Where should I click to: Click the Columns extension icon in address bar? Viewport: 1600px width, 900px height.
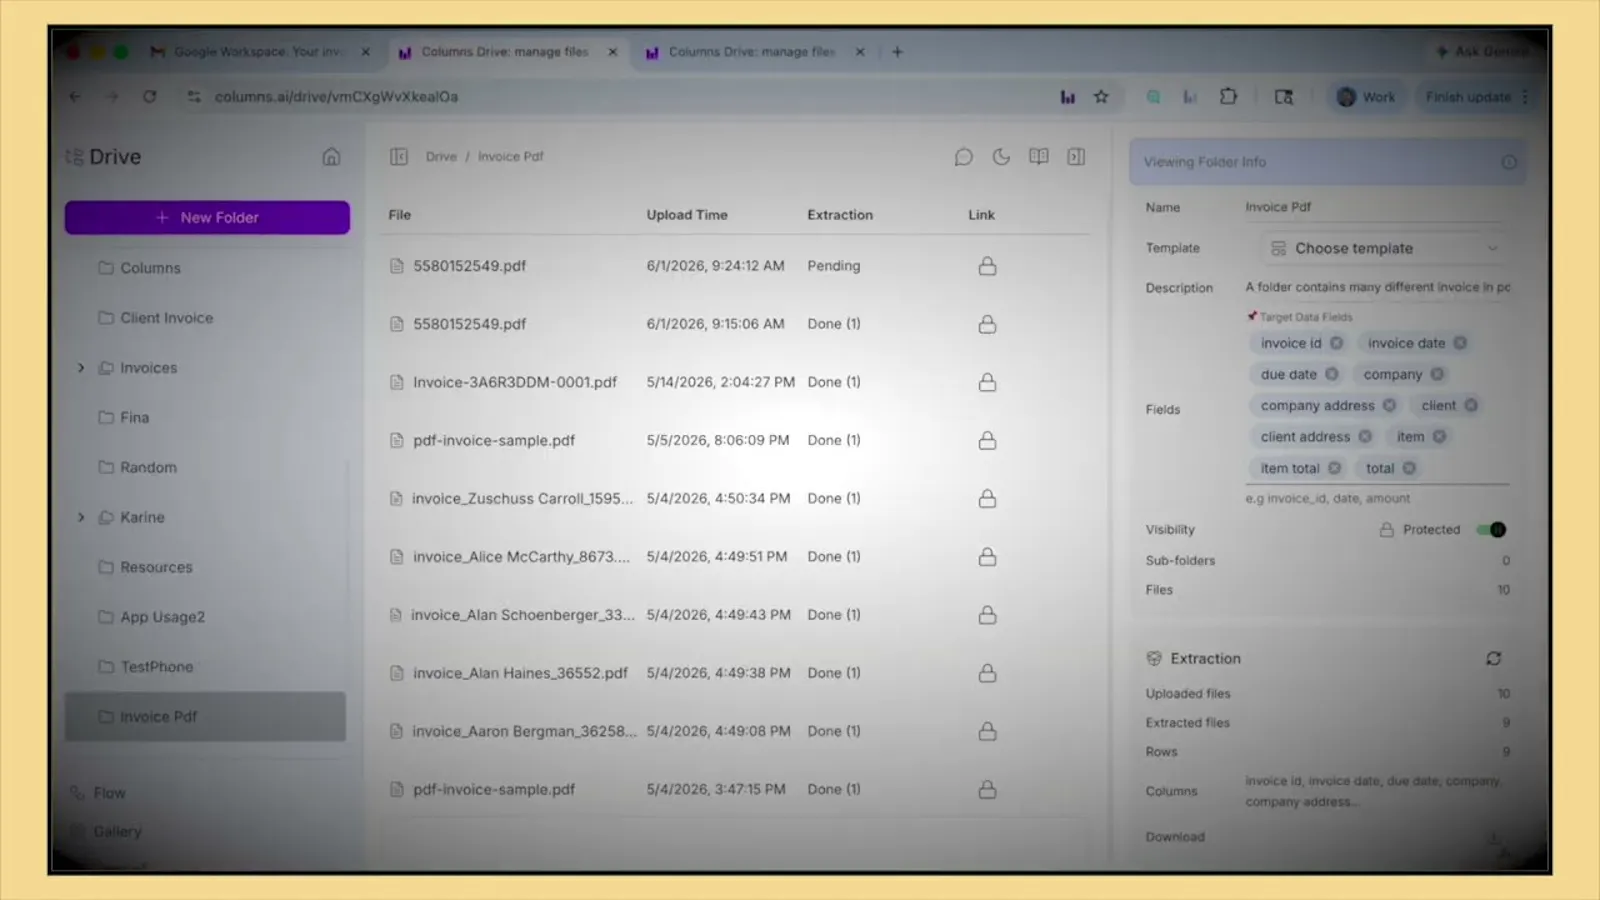click(1067, 97)
